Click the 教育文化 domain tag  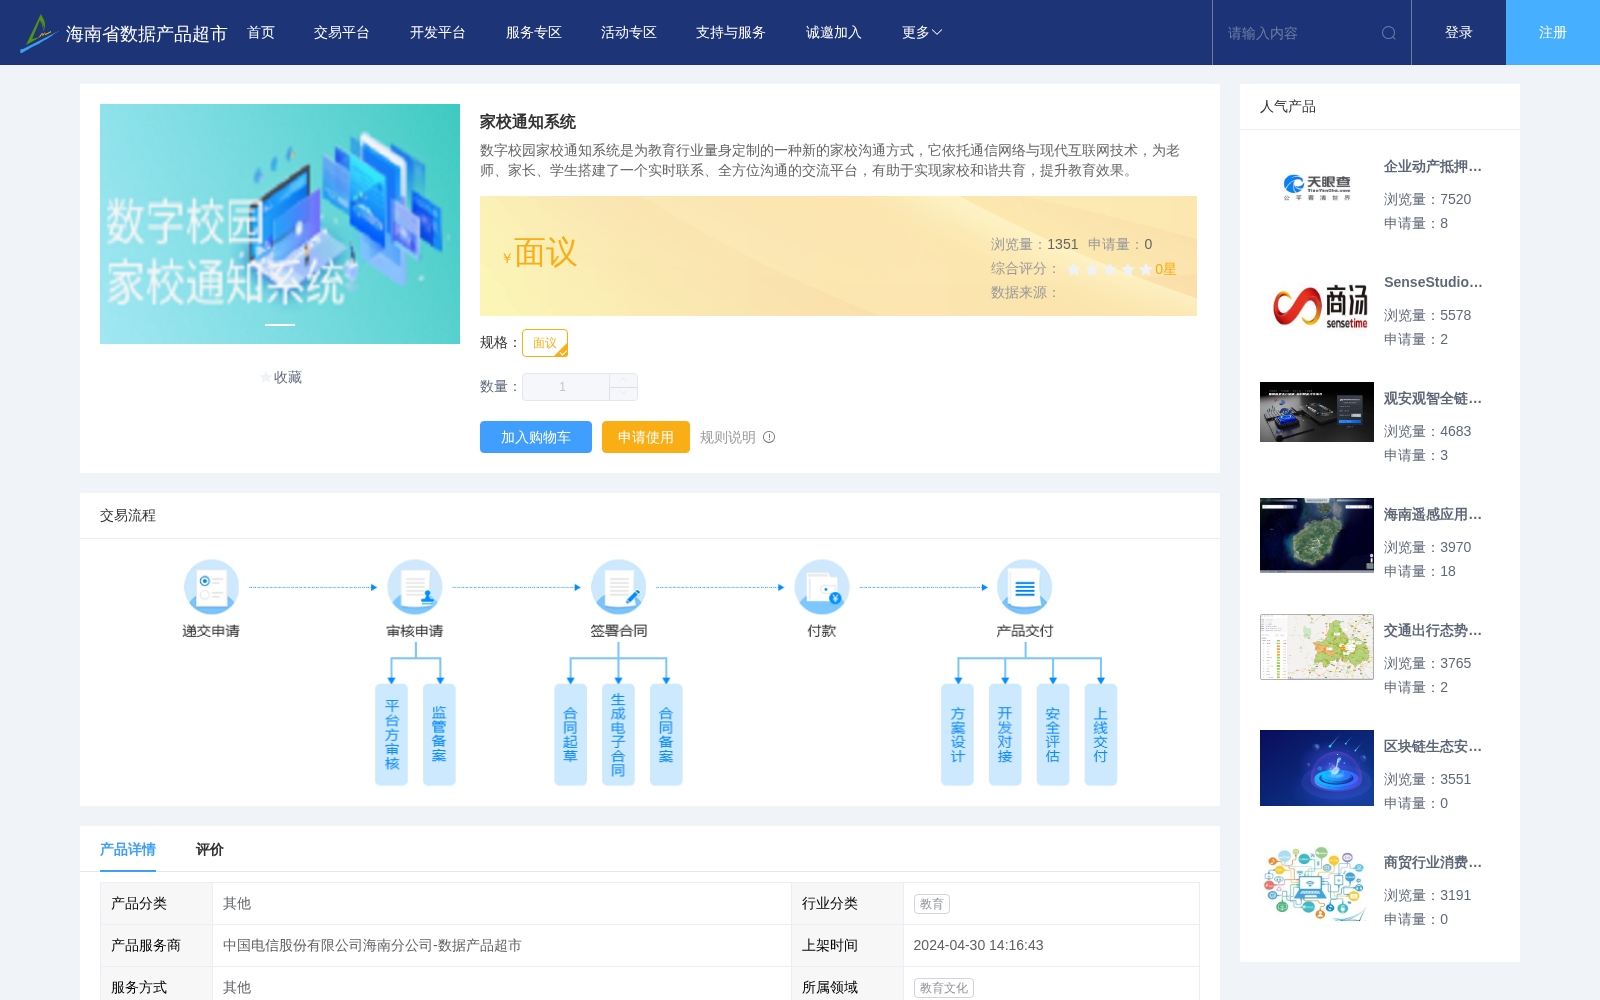(x=944, y=988)
